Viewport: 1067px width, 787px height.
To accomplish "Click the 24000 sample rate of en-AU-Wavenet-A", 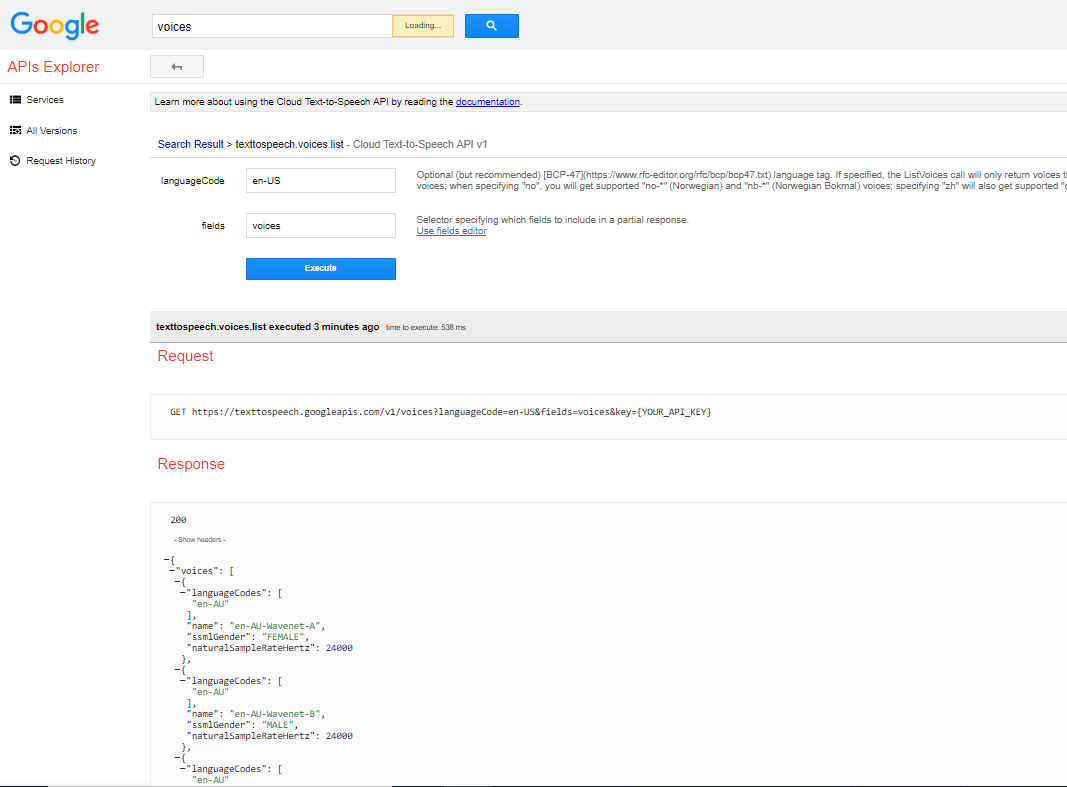I will click(x=340, y=648).
